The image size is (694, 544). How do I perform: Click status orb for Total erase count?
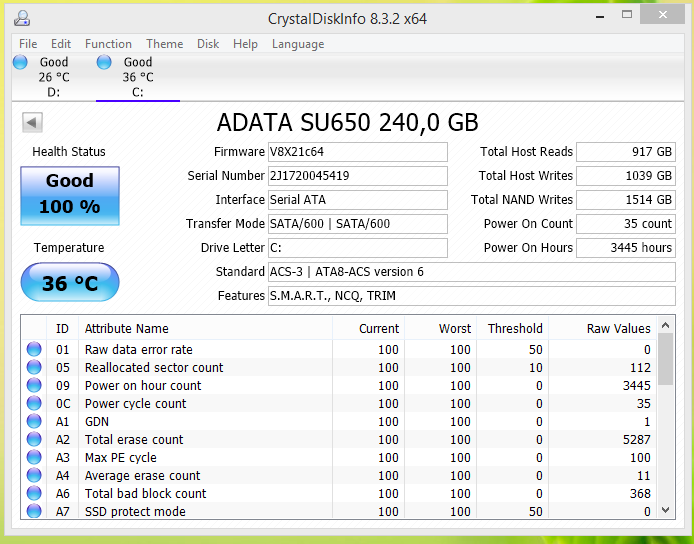[34, 439]
